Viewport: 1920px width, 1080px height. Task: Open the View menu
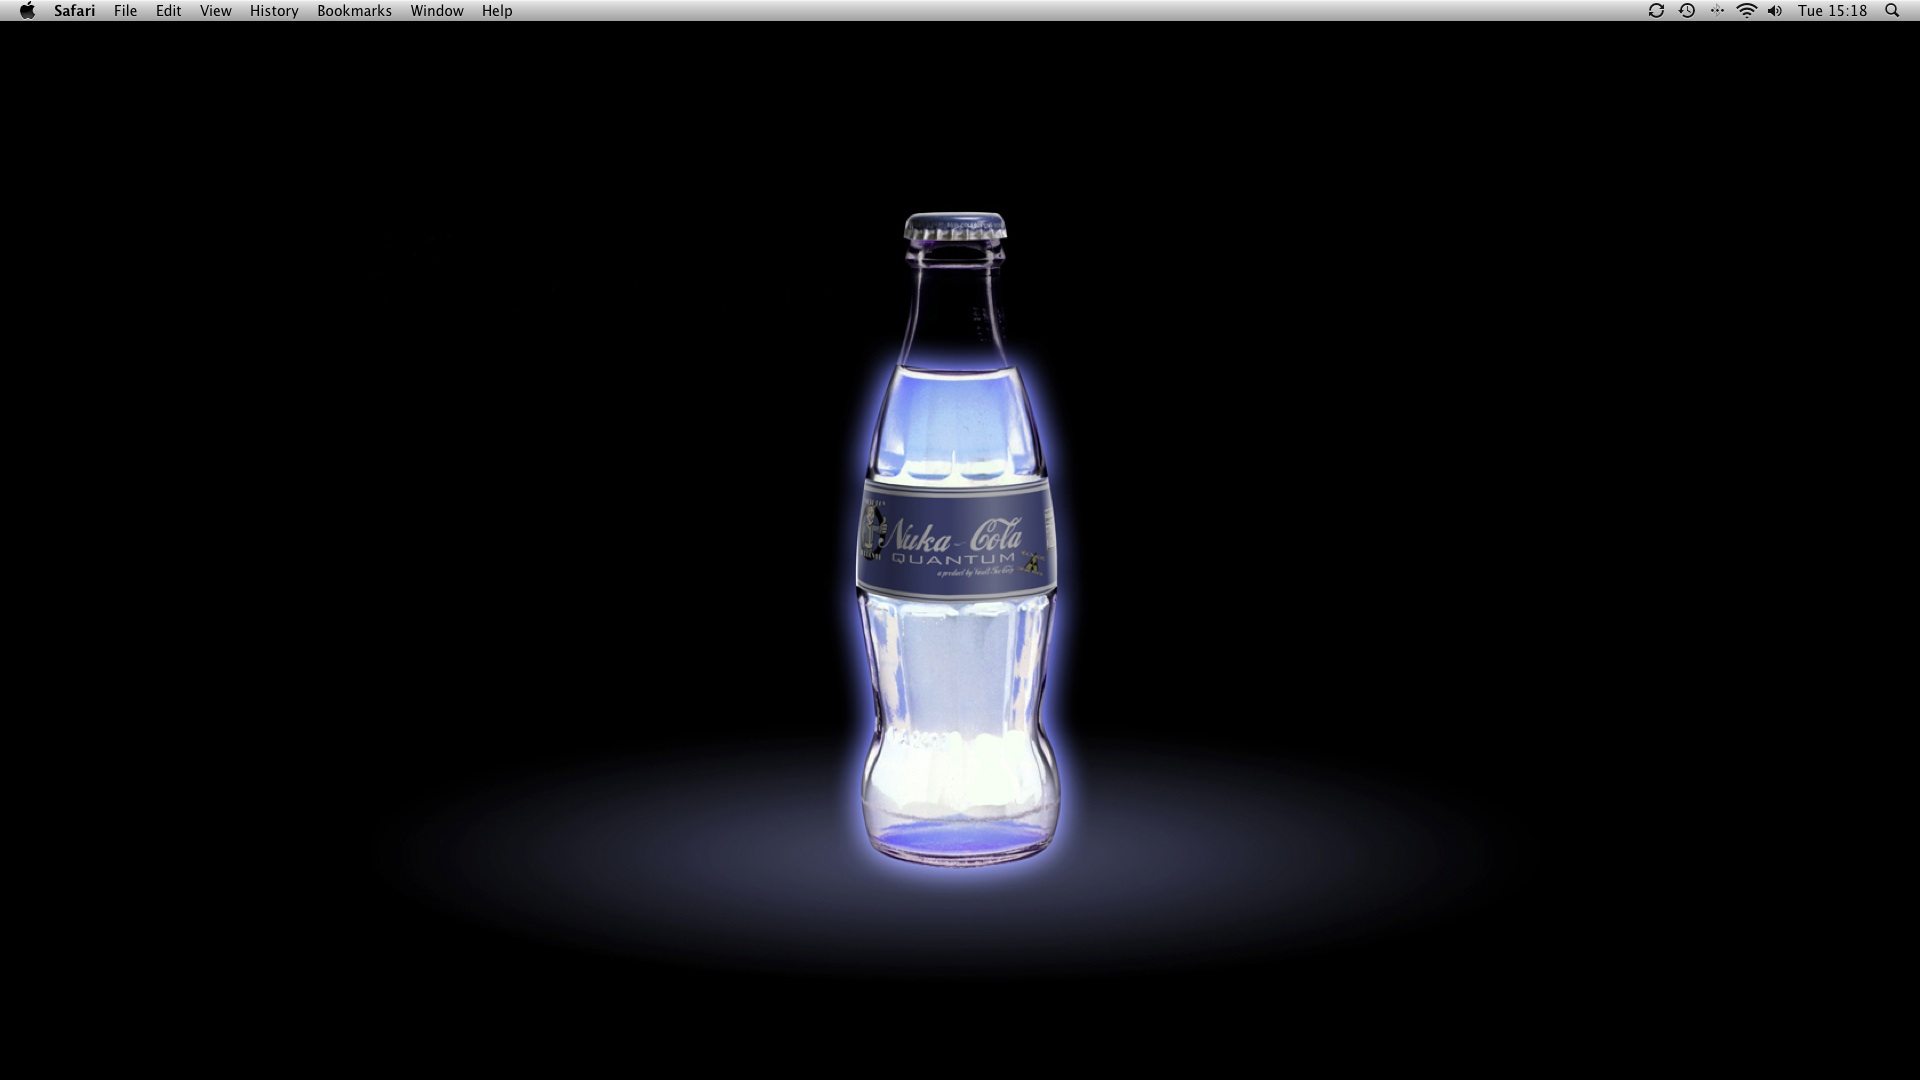click(215, 11)
